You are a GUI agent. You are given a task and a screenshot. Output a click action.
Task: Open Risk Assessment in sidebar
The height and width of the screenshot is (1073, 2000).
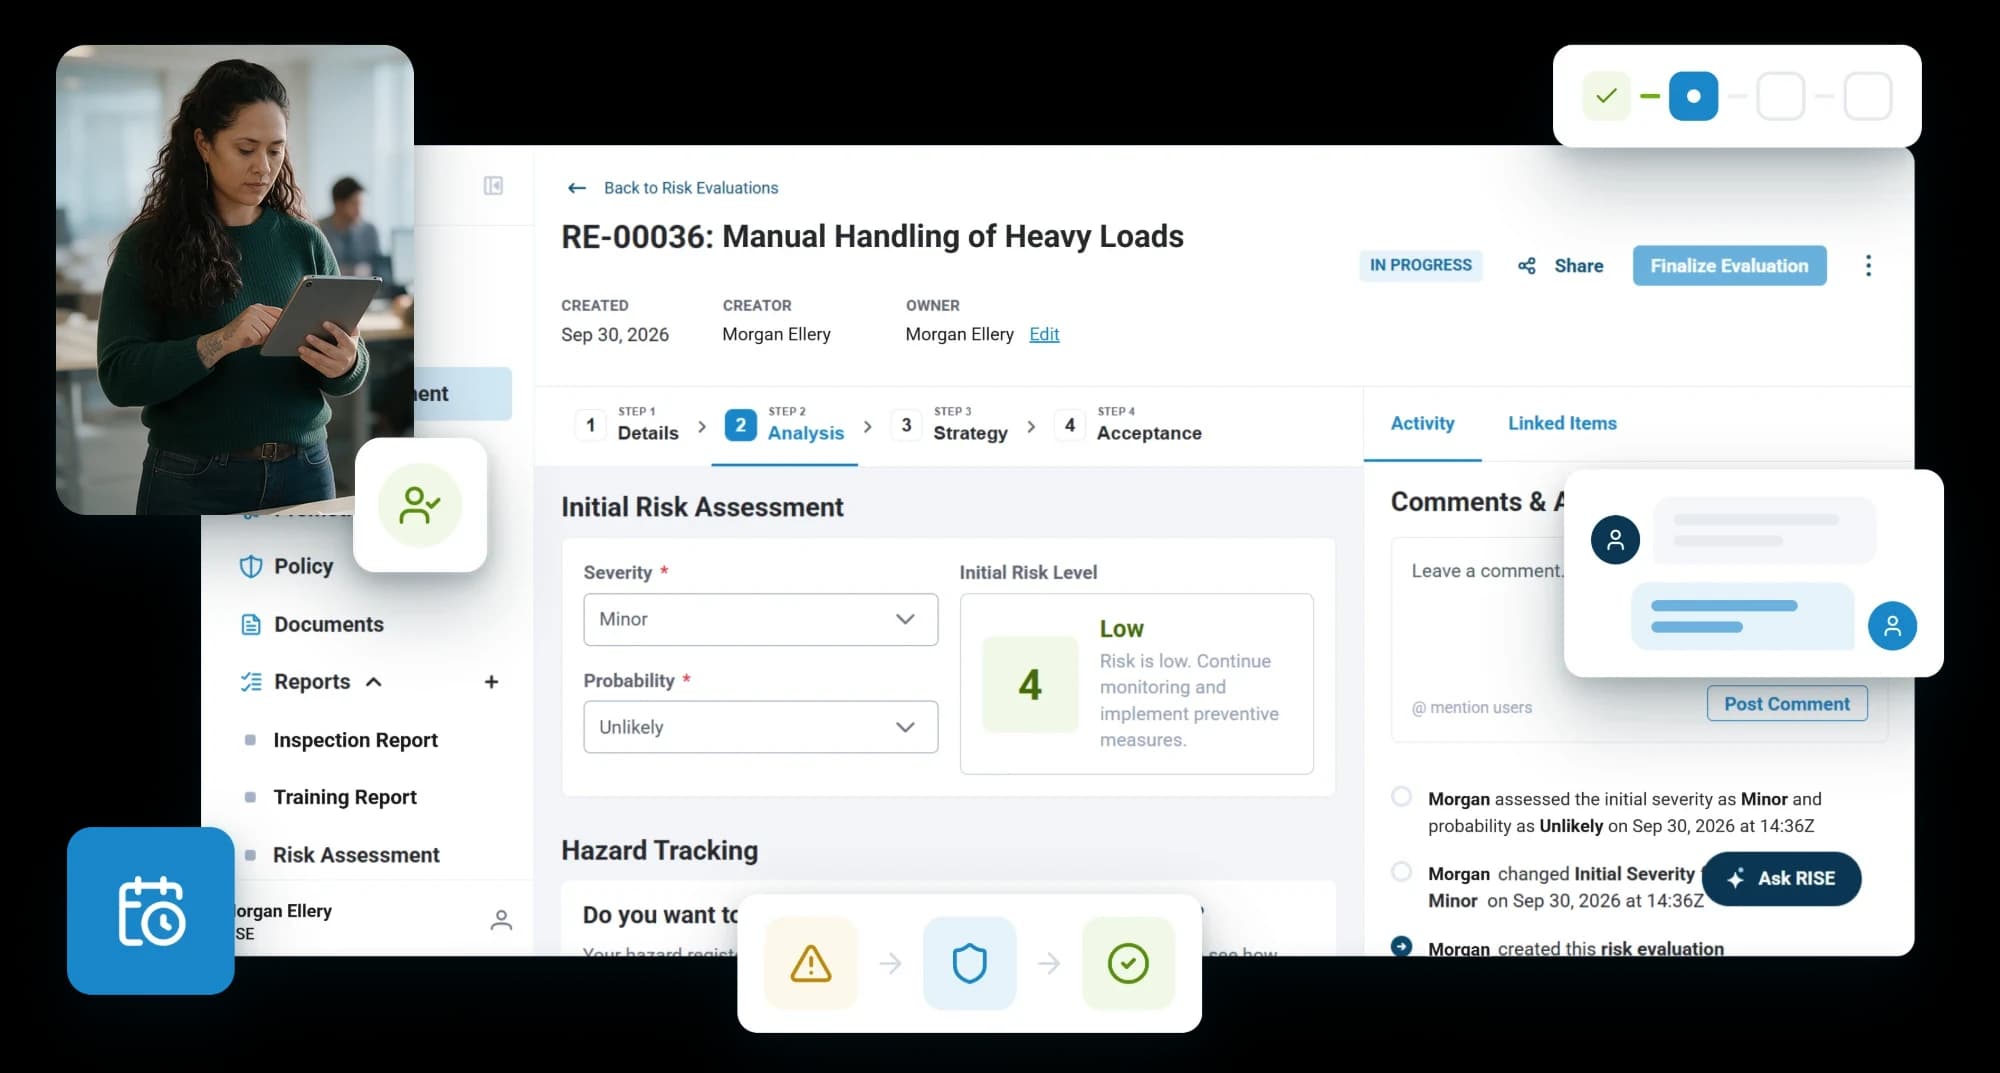(x=356, y=855)
